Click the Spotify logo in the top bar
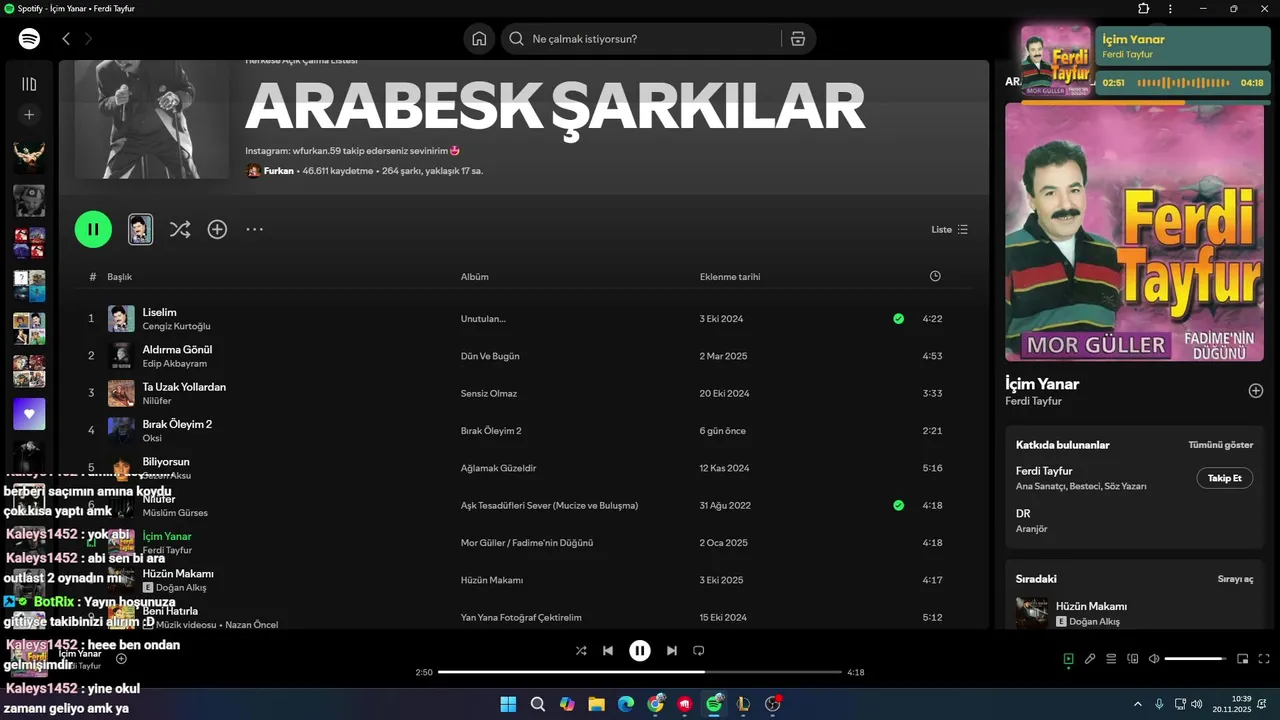The image size is (1280, 720). pos(29,39)
